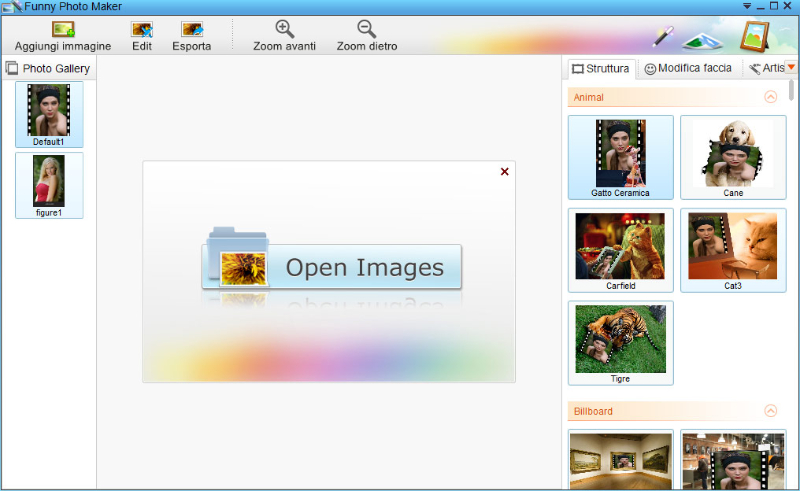Click the Open Images button
This screenshot has width=800, height=491.
pyautogui.click(x=331, y=267)
